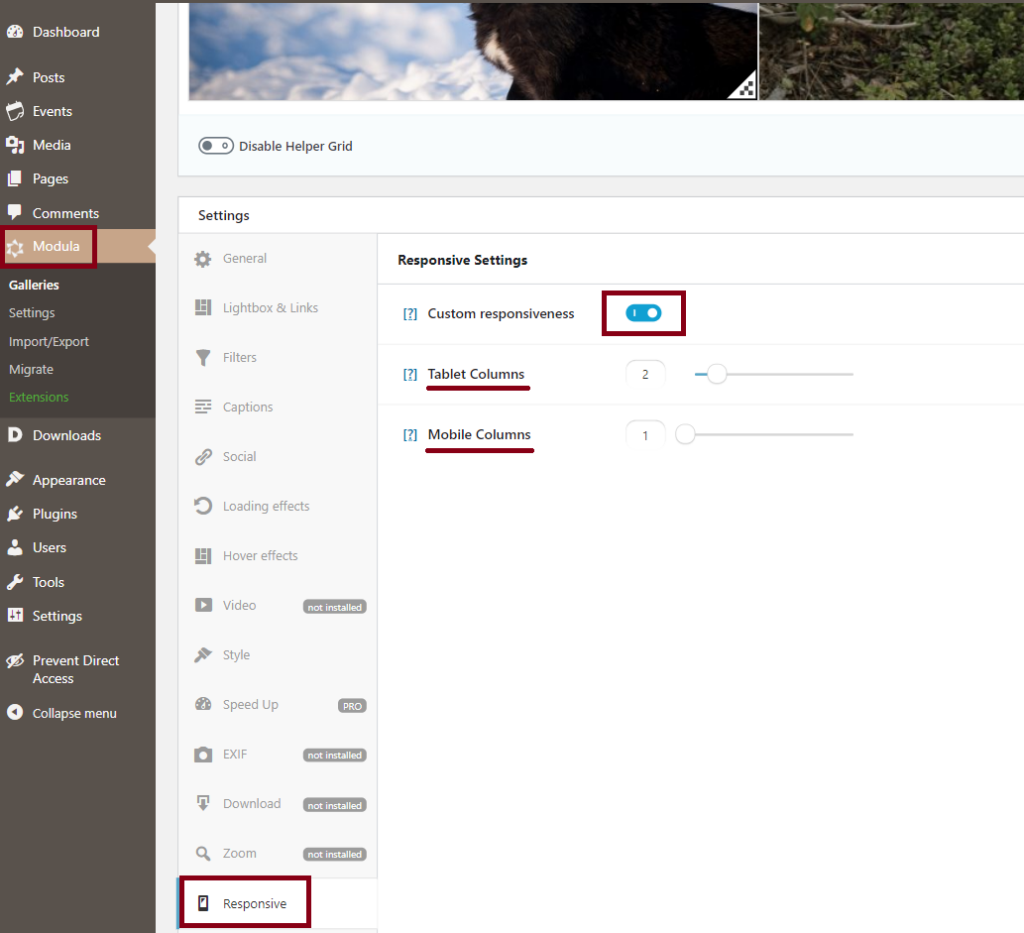Expand the EXIF not installed section
This screenshot has width=1024, height=933.
coord(238,754)
